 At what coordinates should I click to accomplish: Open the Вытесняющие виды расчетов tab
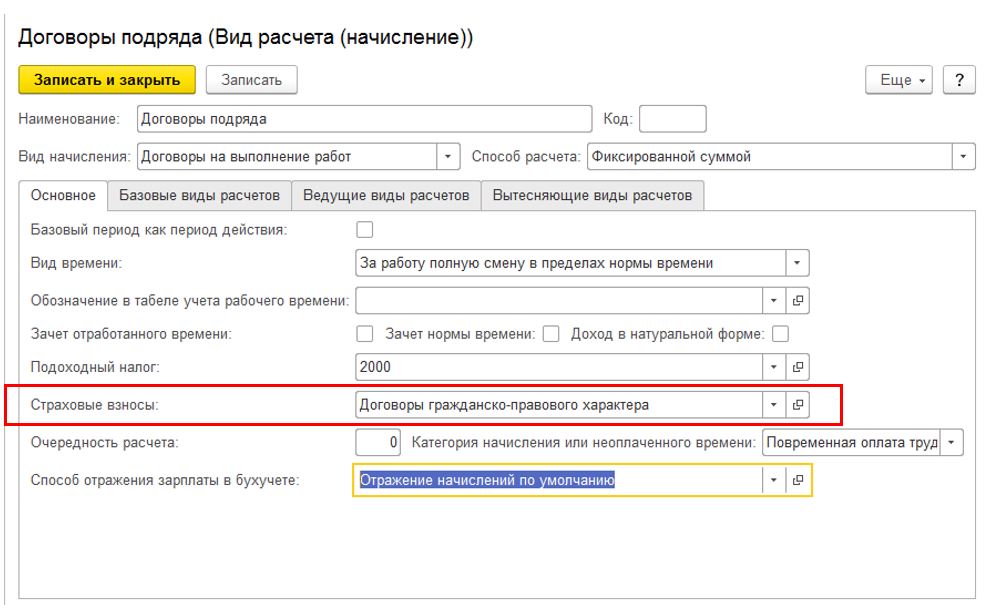[x=592, y=195]
